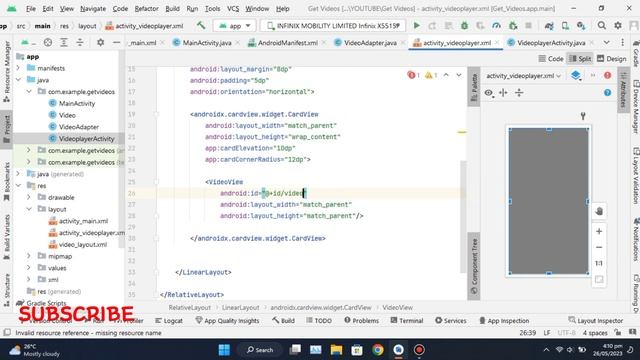This screenshot has height=360, width=640.
Task: Zoom preview to fit screen
Action: (x=599, y=280)
